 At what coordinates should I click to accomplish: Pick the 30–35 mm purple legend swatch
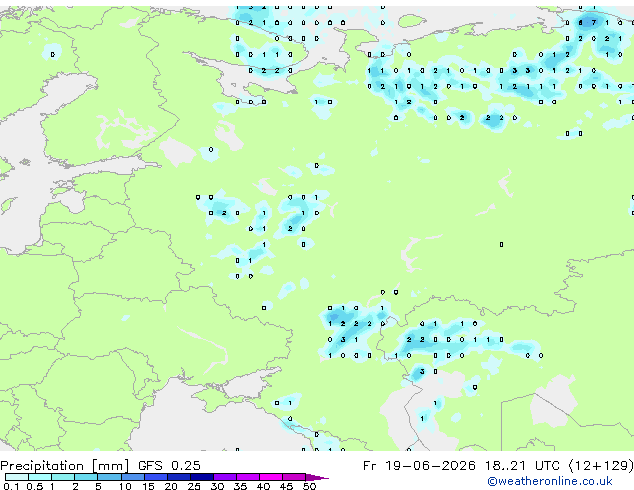point(224,477)
